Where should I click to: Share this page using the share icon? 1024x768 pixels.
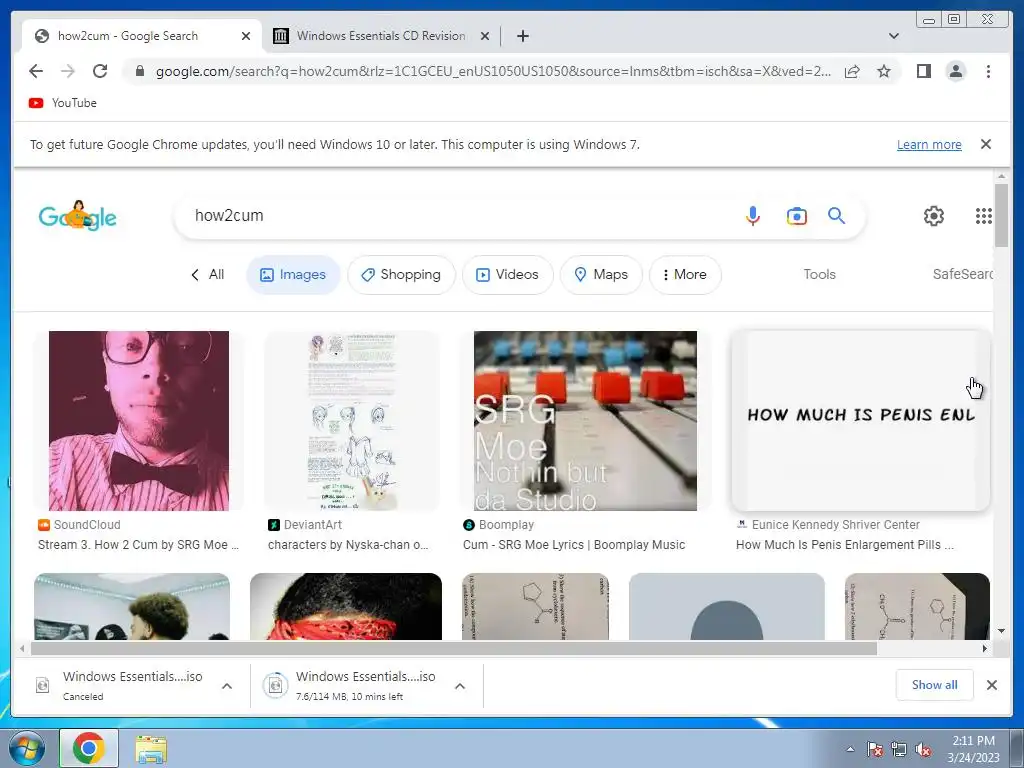[852, 71]
